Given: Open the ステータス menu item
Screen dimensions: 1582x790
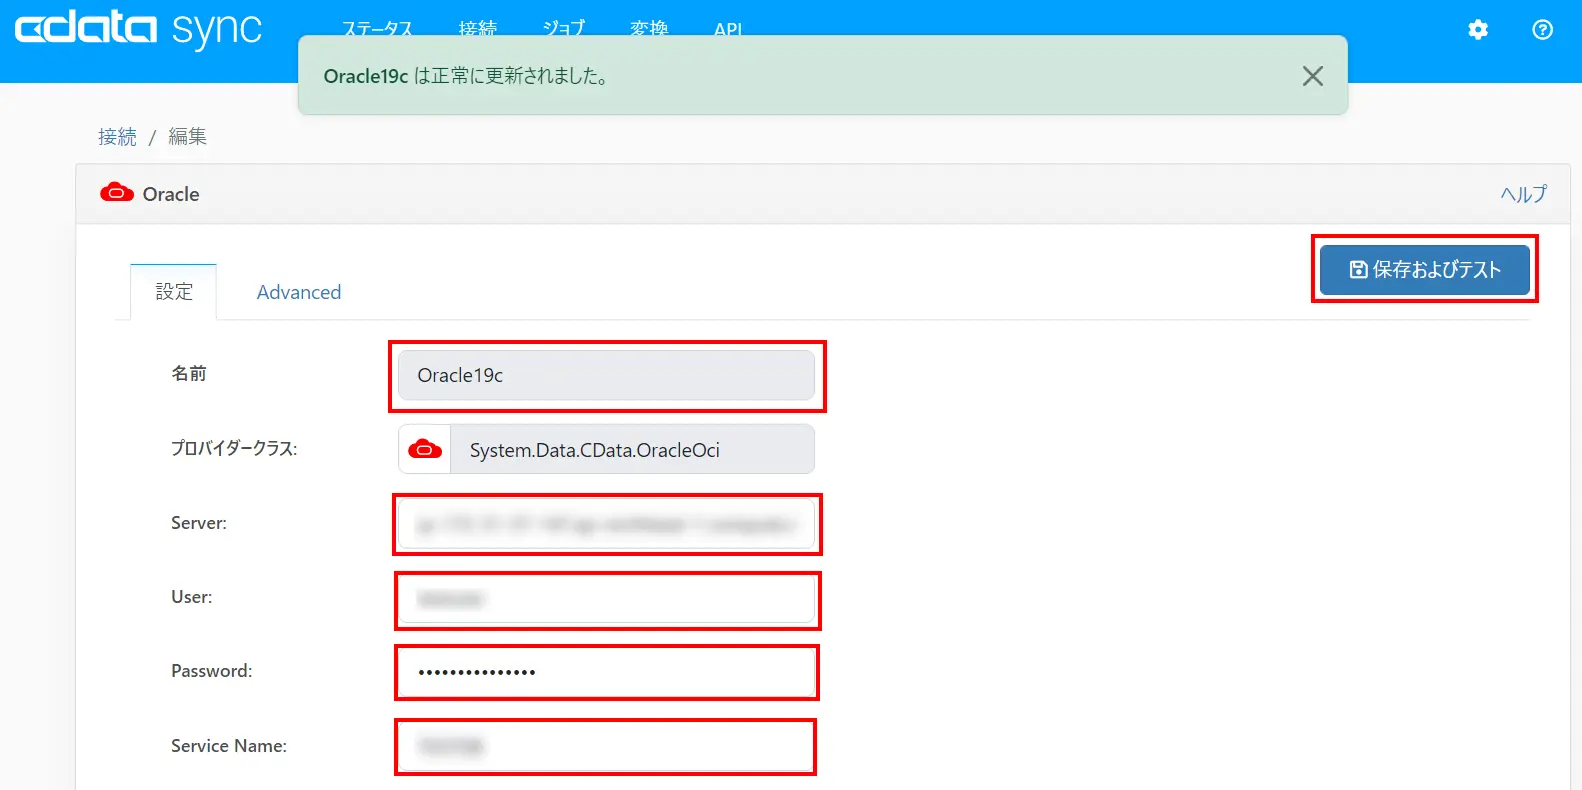Looking at the screenshot, I should 377,28.
